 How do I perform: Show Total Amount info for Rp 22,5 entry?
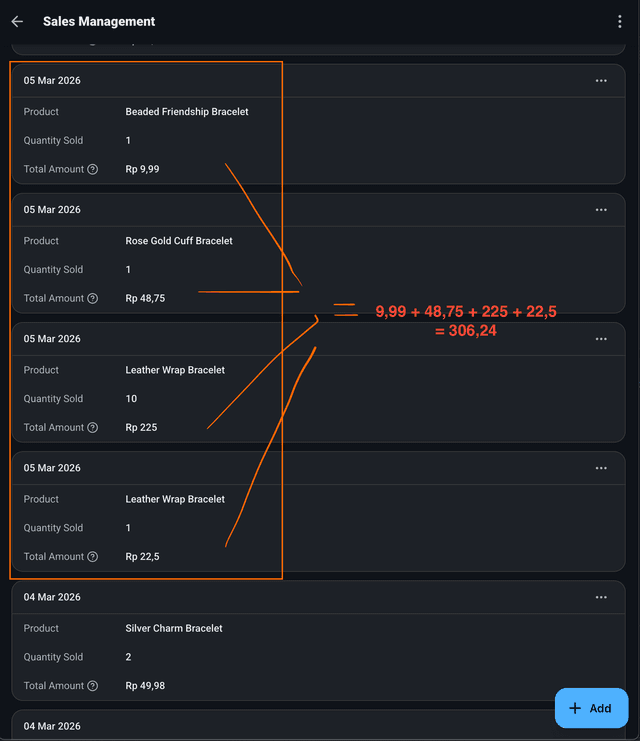coord(93,557)
